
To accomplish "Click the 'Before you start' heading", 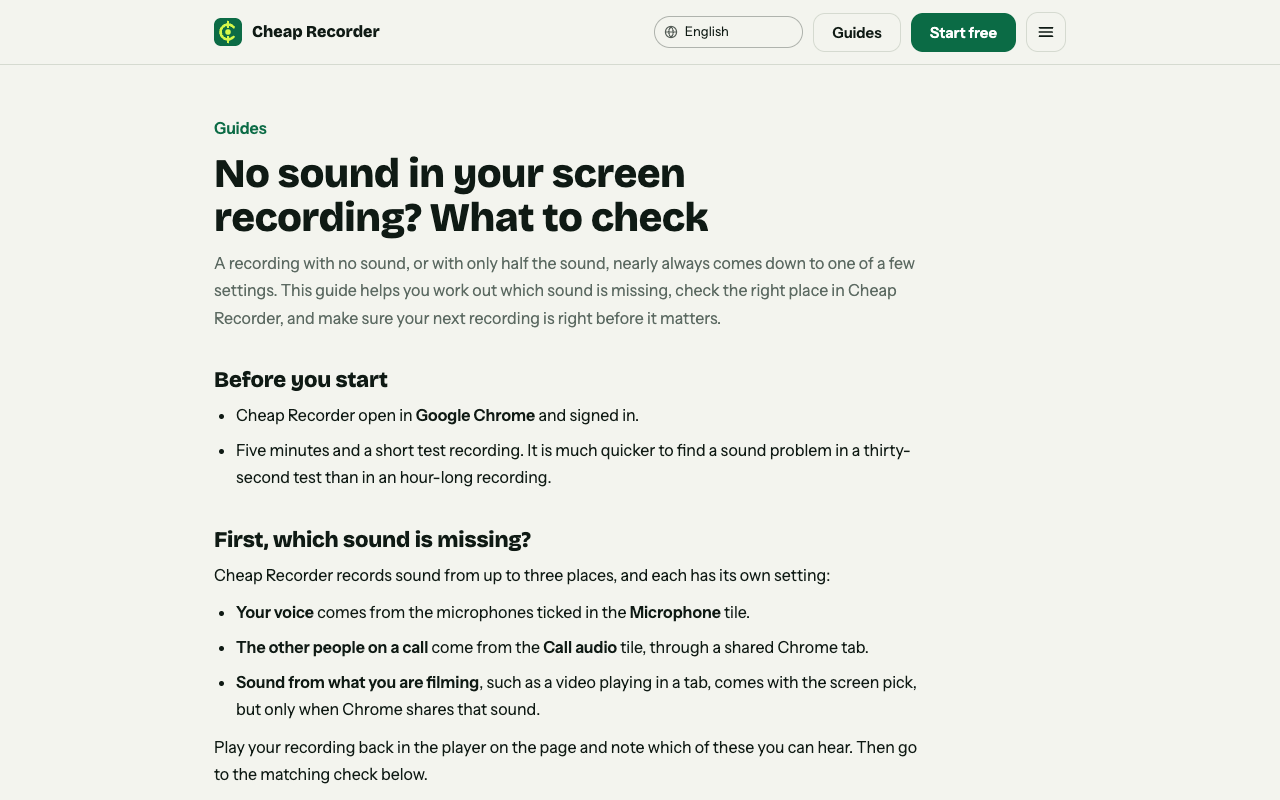I will pyautogui.click(x=301, y=379).
